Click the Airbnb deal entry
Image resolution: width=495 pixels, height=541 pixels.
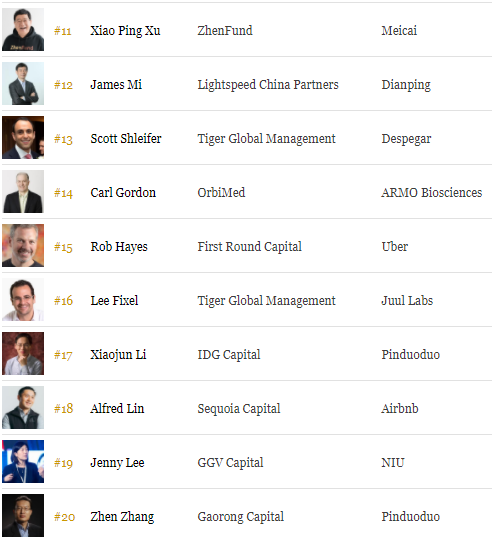point(400,409)
